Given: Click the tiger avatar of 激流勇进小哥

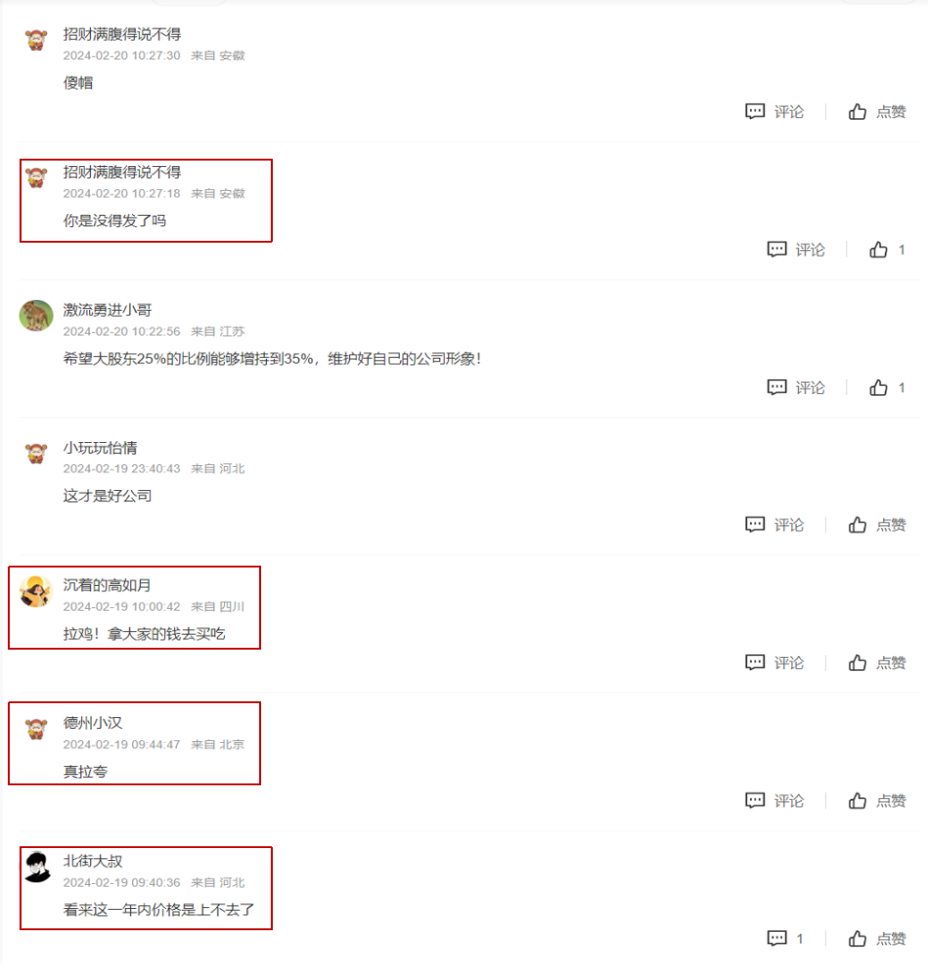Looking at the screenshot, I should [x=36, y=315].
